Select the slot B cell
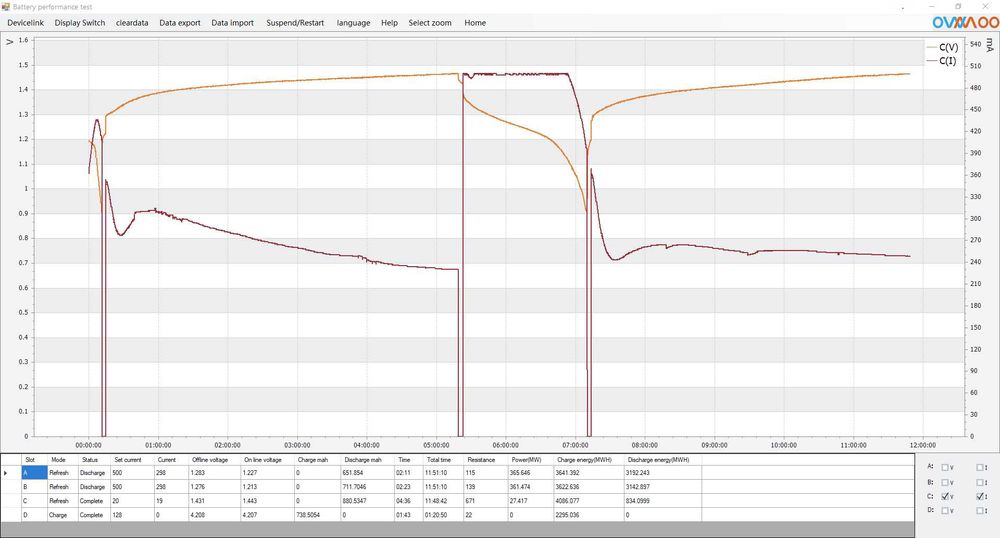 (34, 487)
